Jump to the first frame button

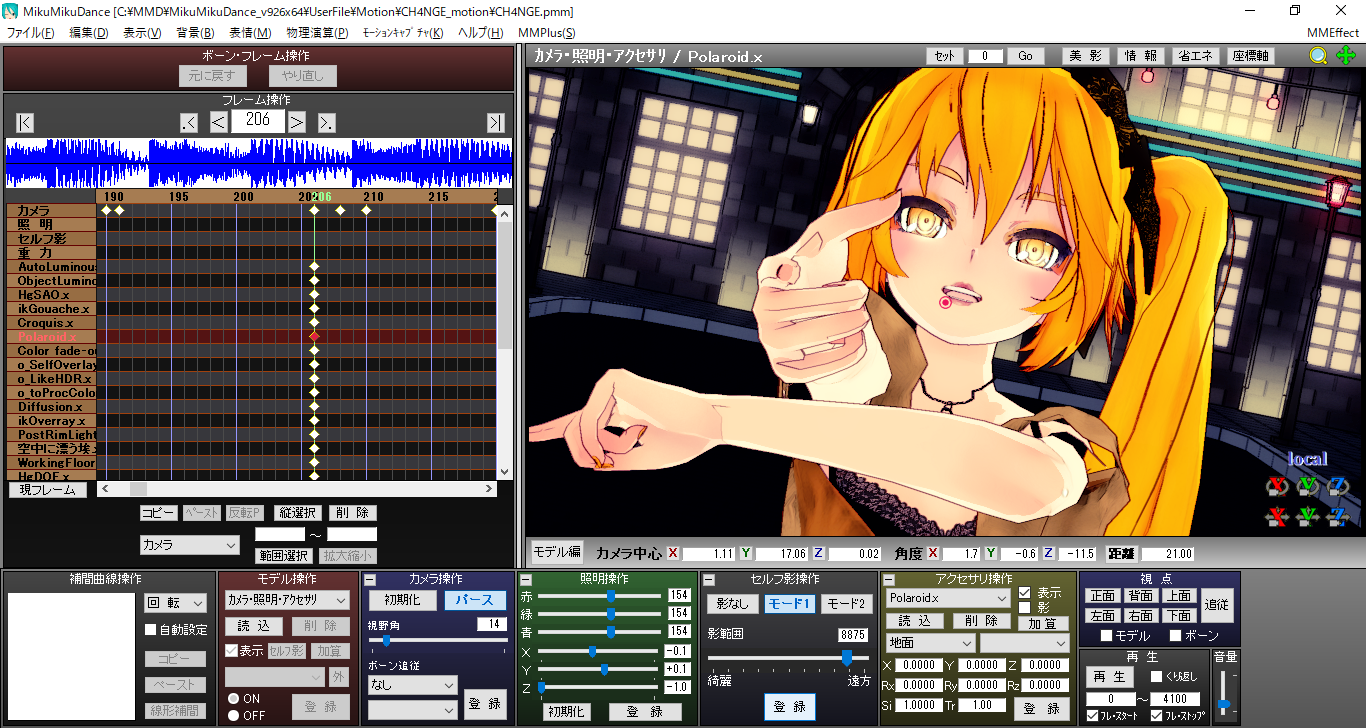pos(25,122)
